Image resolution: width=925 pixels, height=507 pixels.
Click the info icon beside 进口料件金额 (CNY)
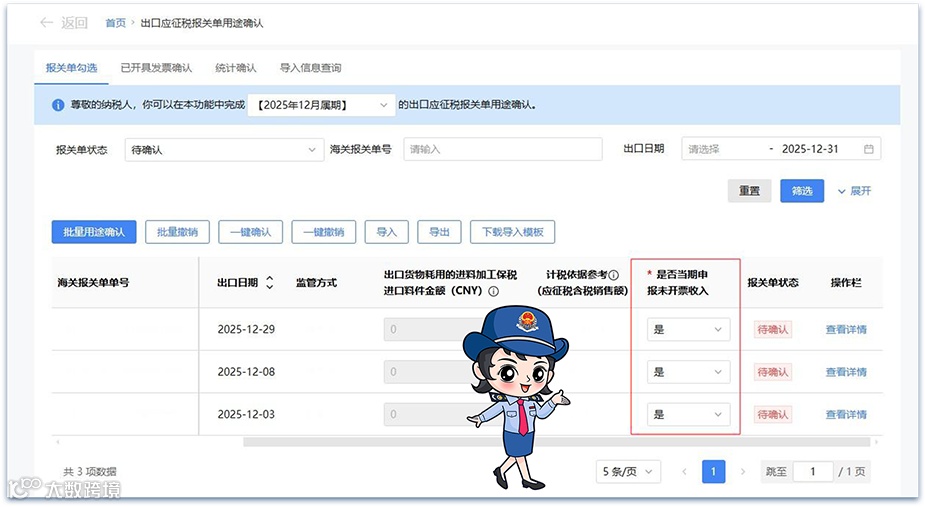coord(494,291)
